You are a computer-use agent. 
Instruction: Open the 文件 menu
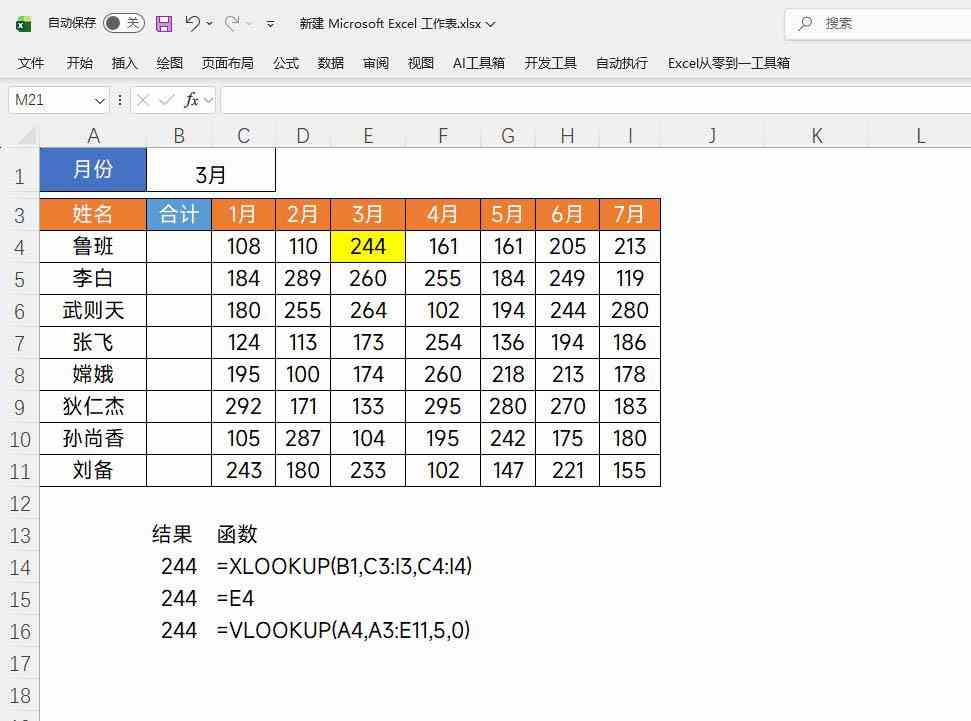pos(30,62)
